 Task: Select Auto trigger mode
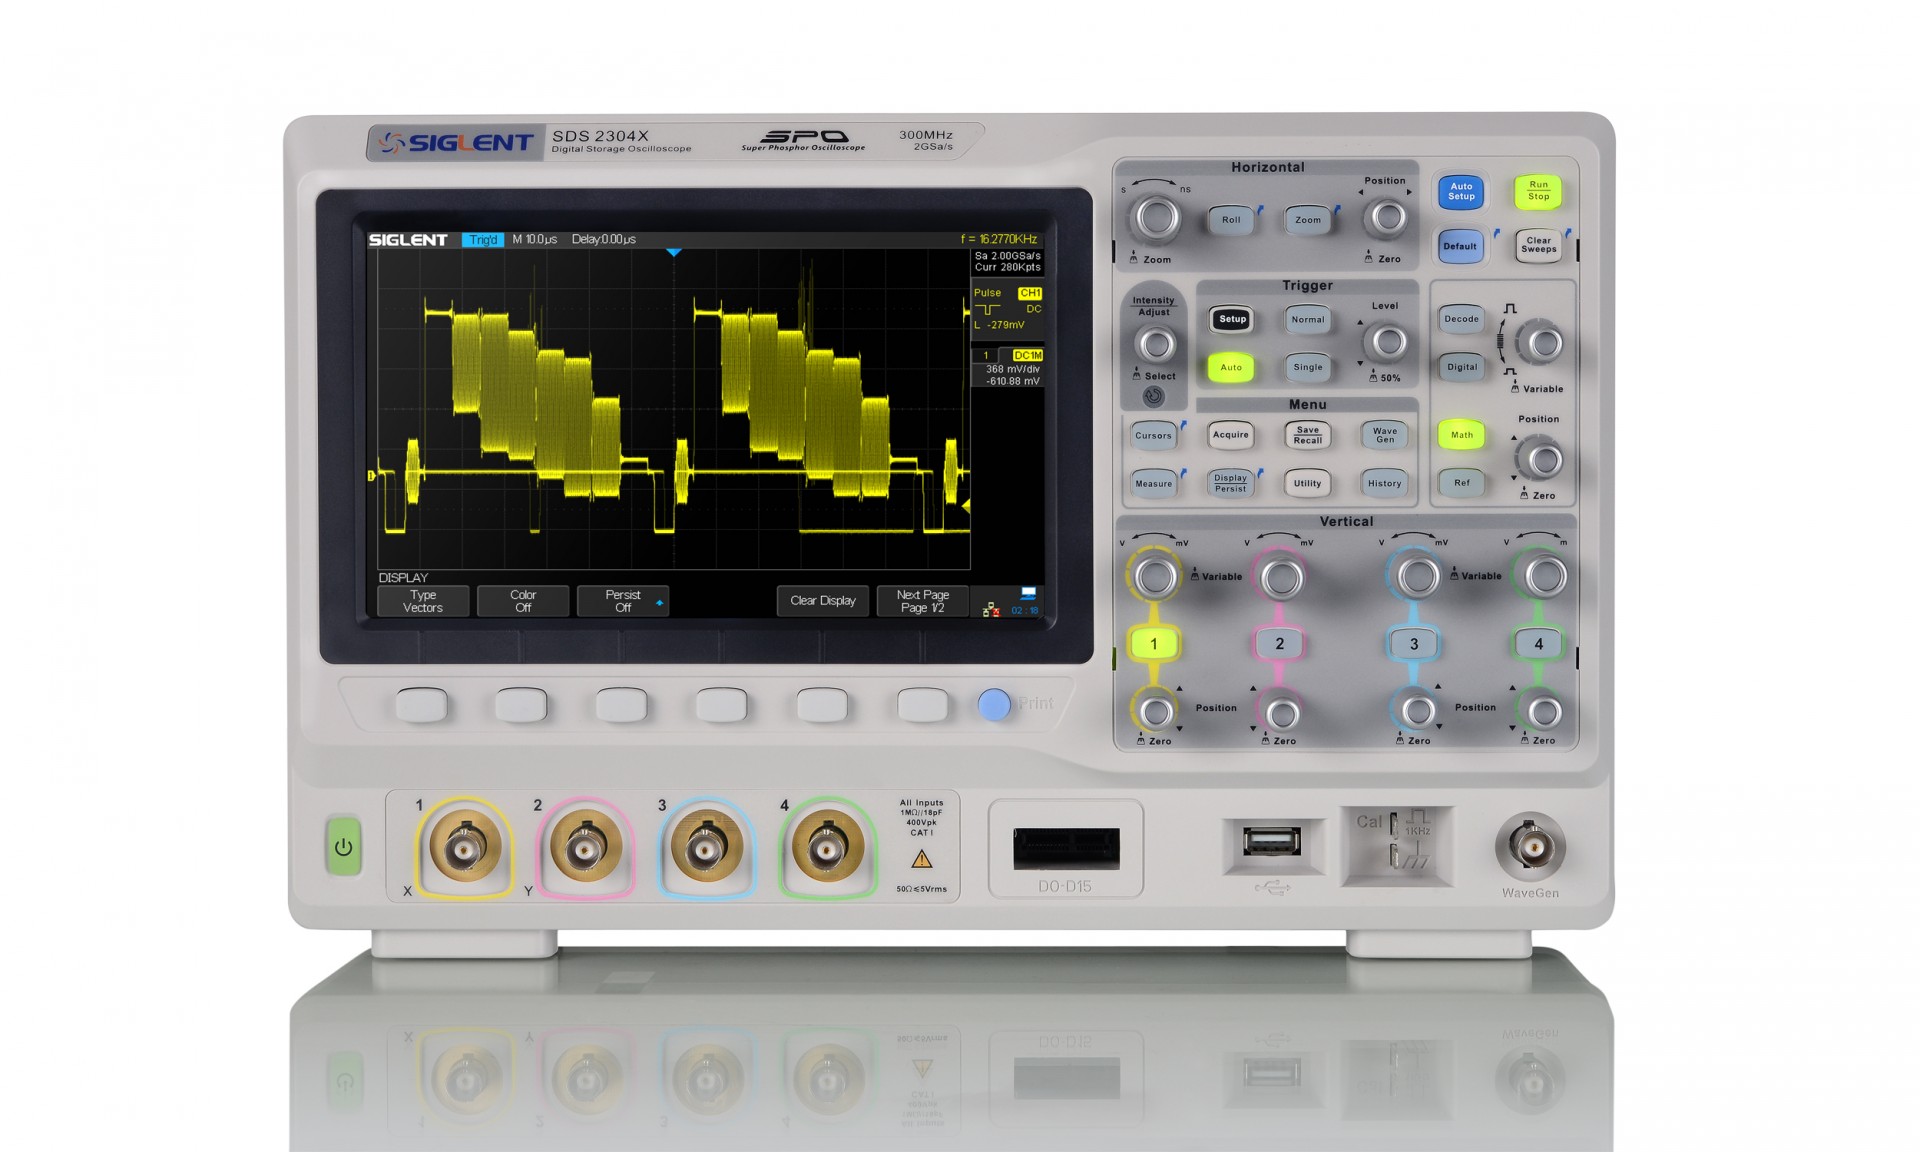point(1231,367)
